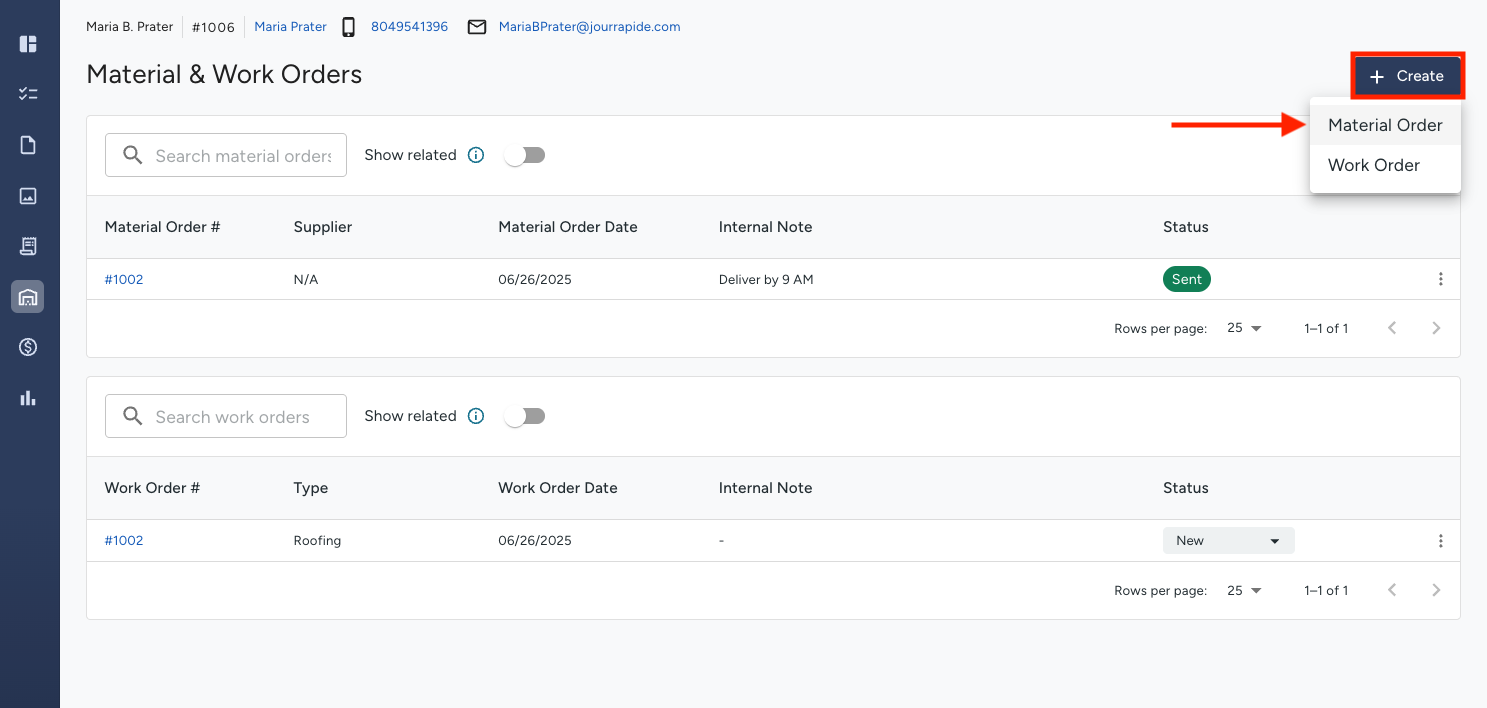Image resolution: width=1487 pixels, height=708 pixels.
Task: Click the Supplier column header
Action: [x=323, y=227]
